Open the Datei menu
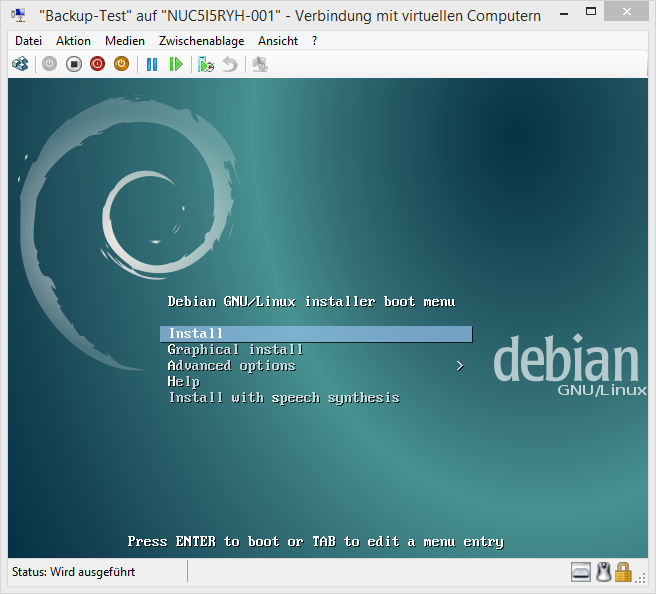 click(28, 41)
